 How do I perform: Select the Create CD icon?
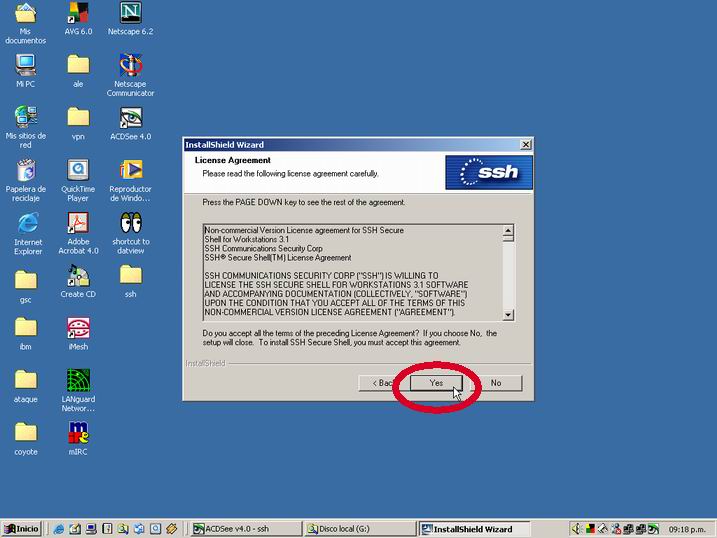(x=78, y=281)
